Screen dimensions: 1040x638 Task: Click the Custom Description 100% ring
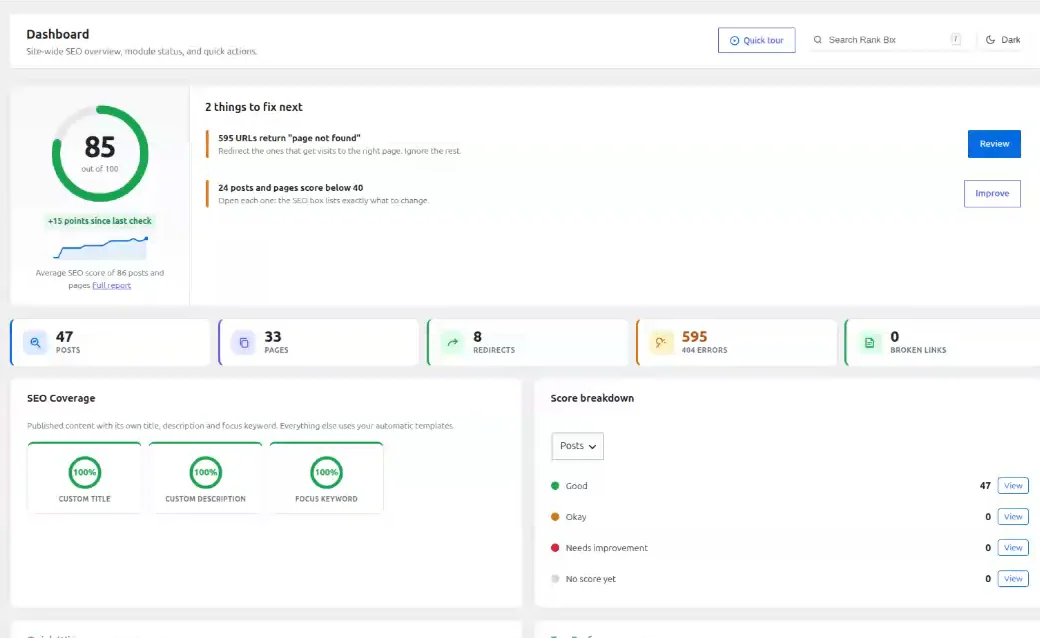click(206, 472)
